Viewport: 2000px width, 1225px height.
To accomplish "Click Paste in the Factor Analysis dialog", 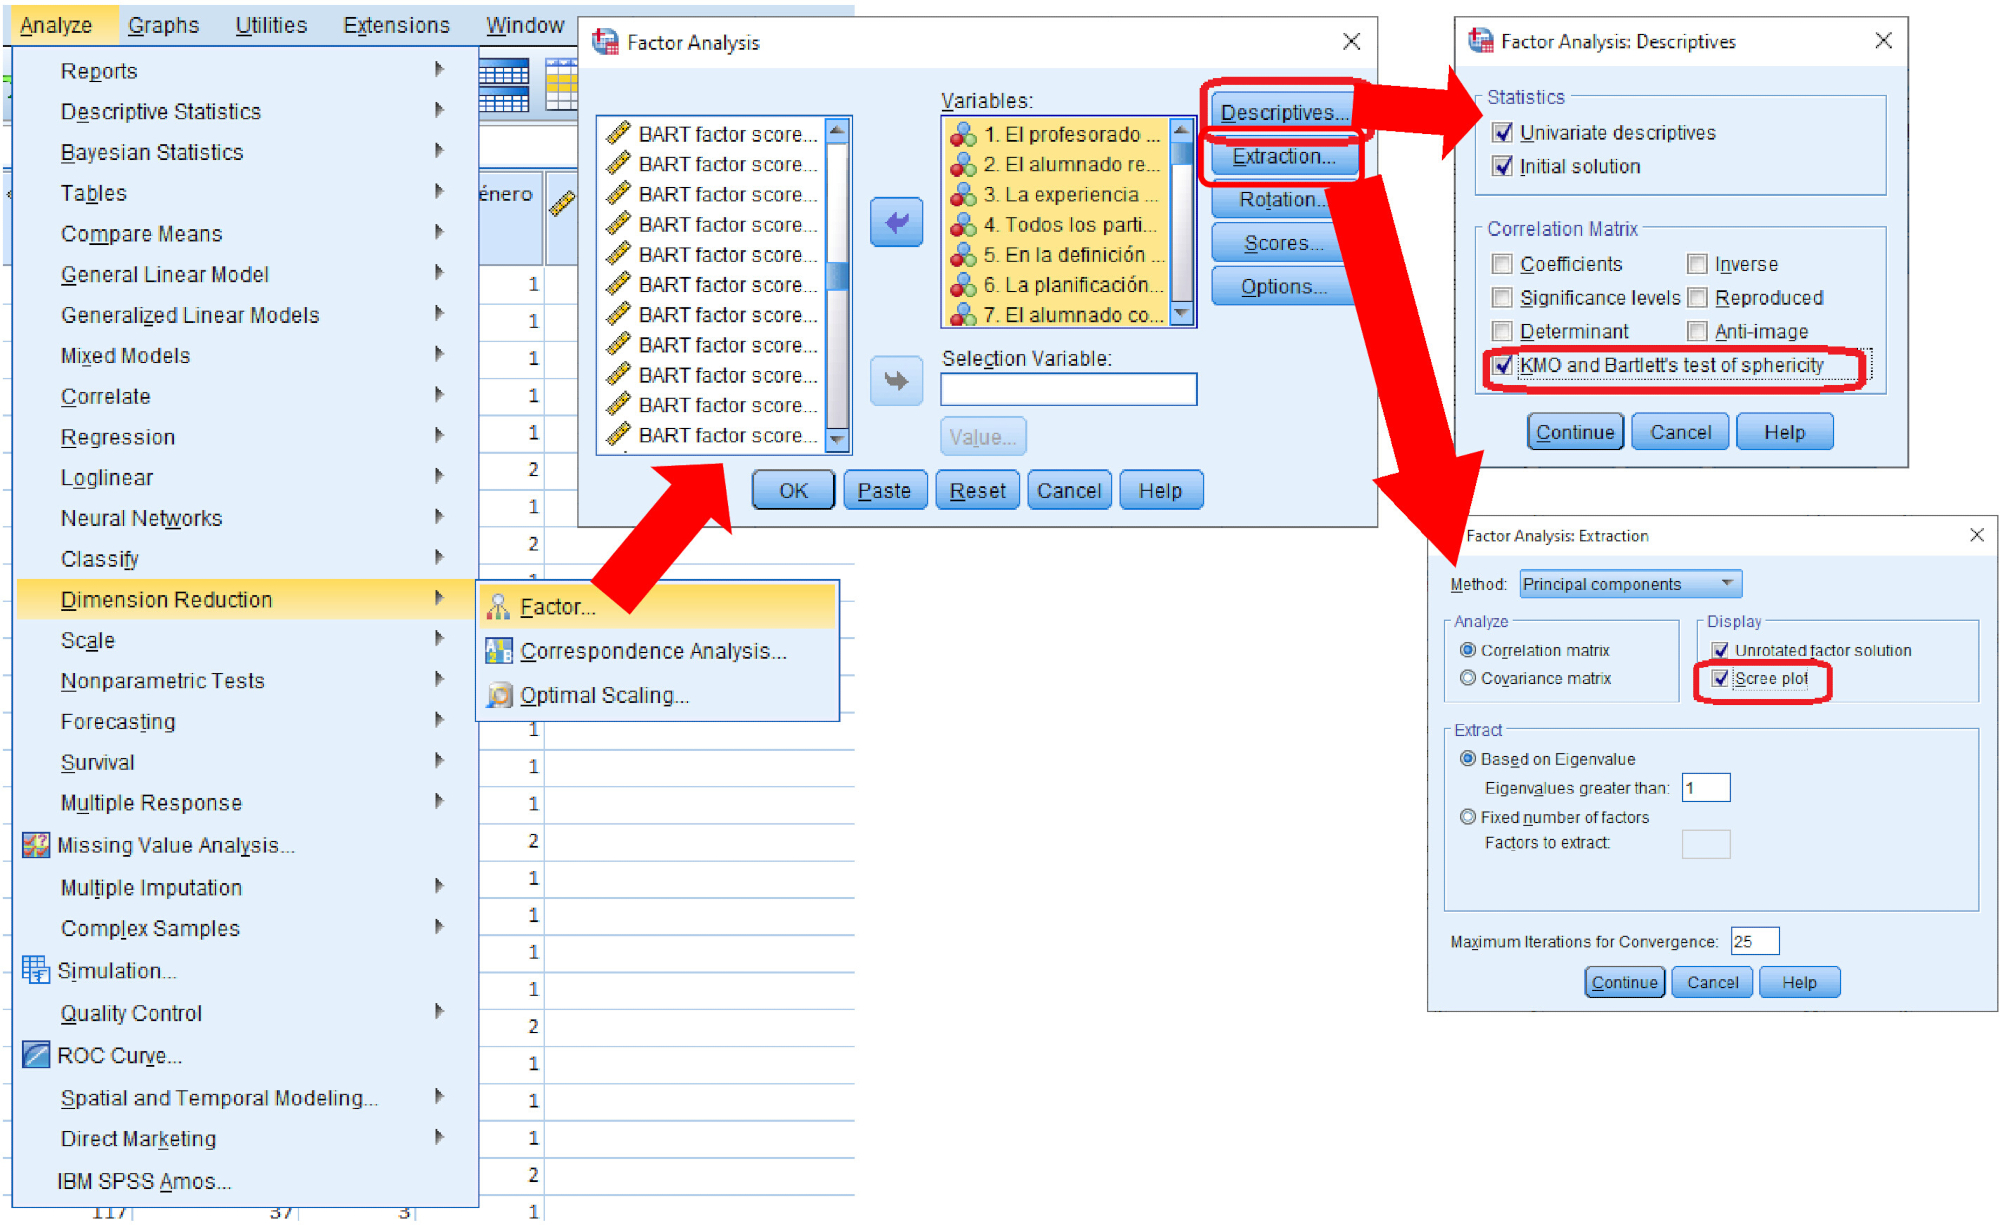I will click(884, 491).
